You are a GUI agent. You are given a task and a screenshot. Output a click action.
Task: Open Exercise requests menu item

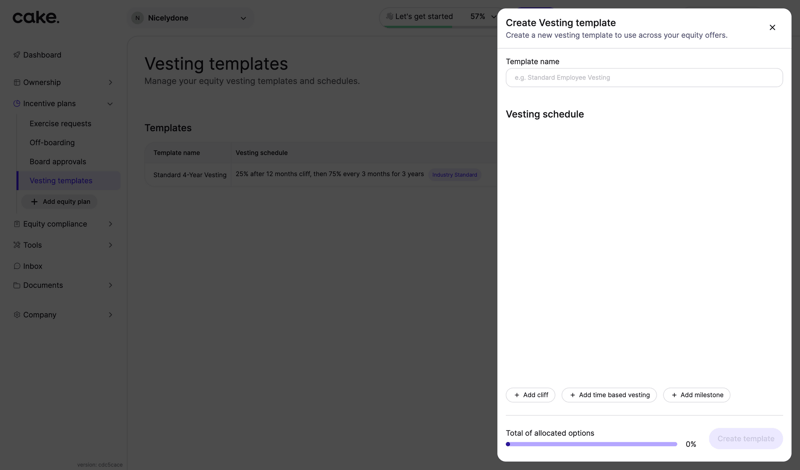point(60,124)
